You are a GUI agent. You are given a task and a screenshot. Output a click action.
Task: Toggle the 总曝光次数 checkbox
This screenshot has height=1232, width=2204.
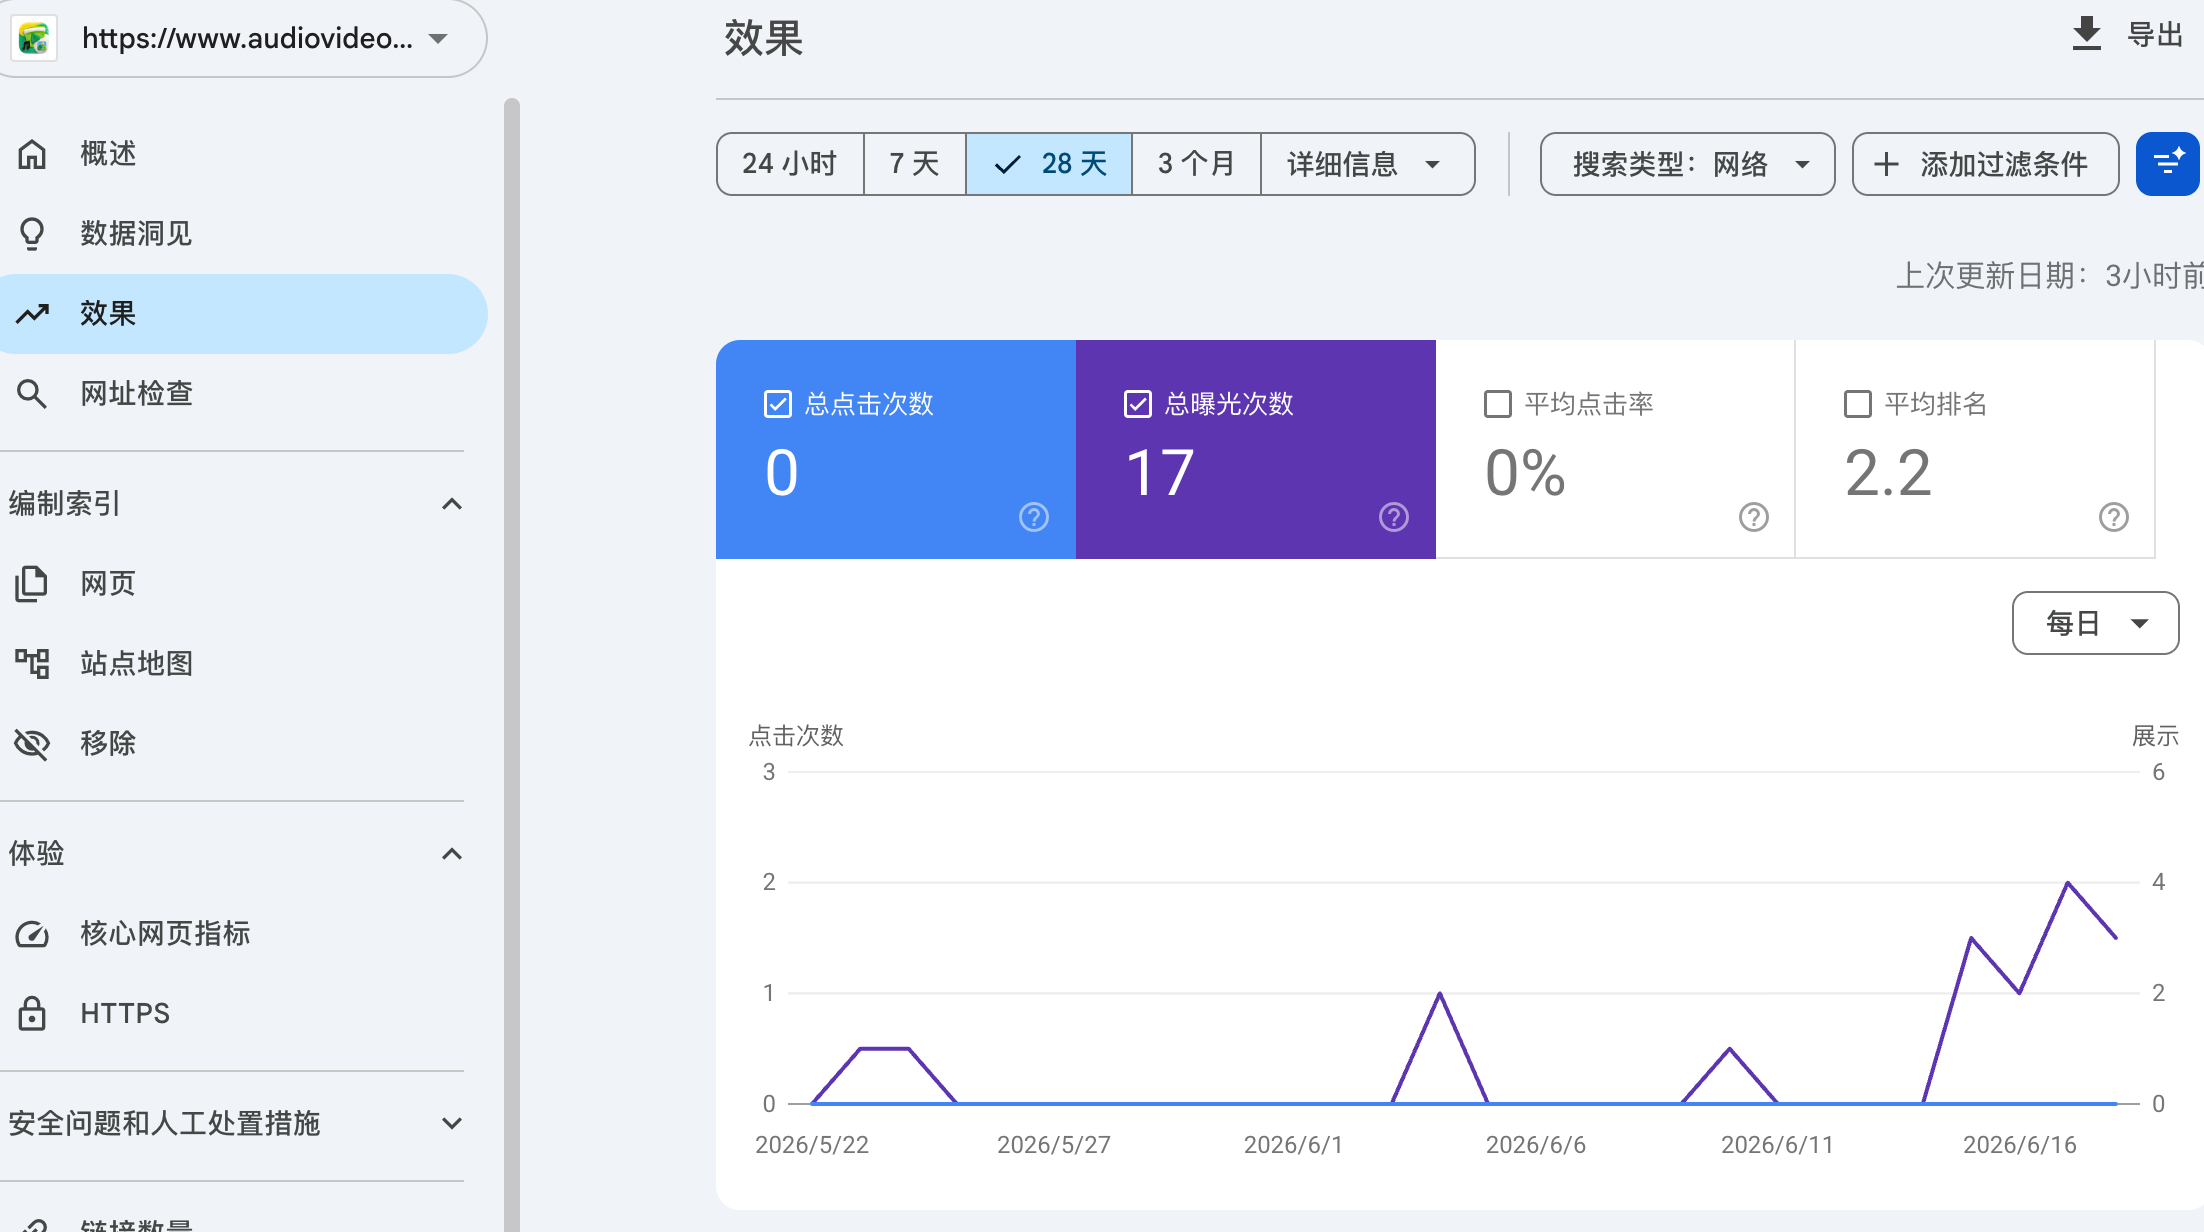point(1138,404)
